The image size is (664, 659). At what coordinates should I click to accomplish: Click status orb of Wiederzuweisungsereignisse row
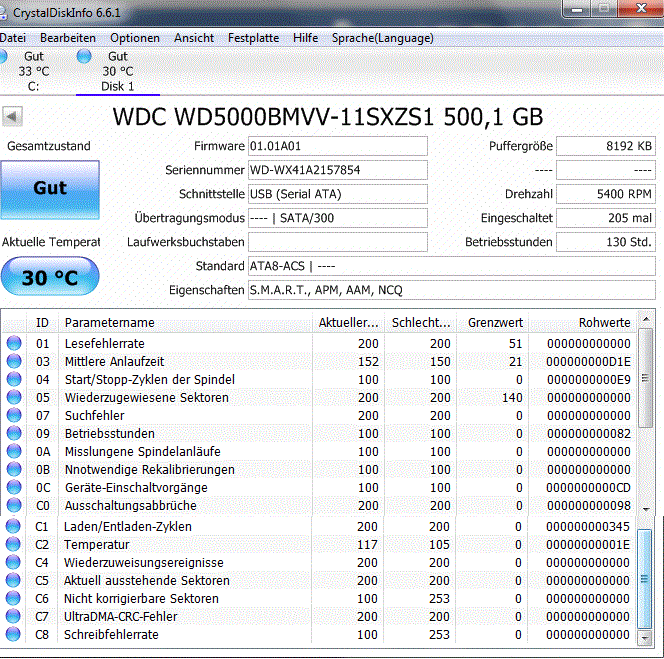13,562
